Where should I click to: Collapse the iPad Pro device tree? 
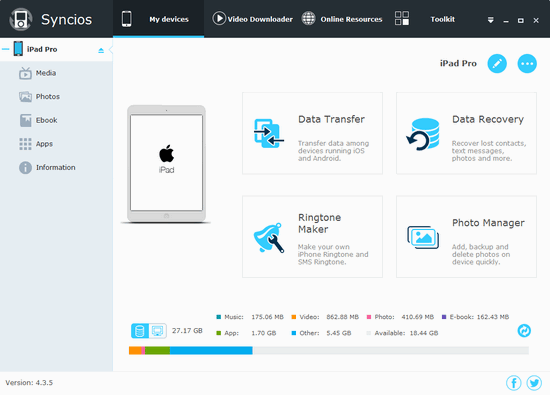(5, 49)
